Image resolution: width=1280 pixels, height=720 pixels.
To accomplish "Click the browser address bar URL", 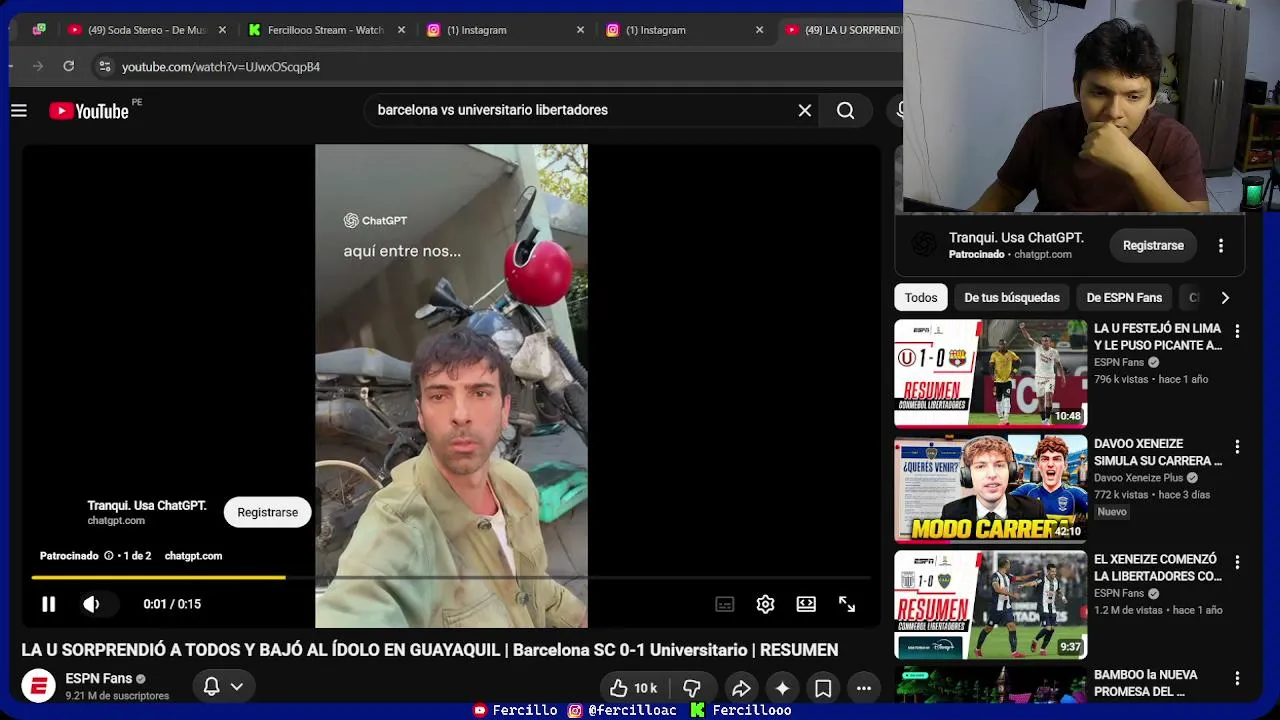I will tap(221, 67).
